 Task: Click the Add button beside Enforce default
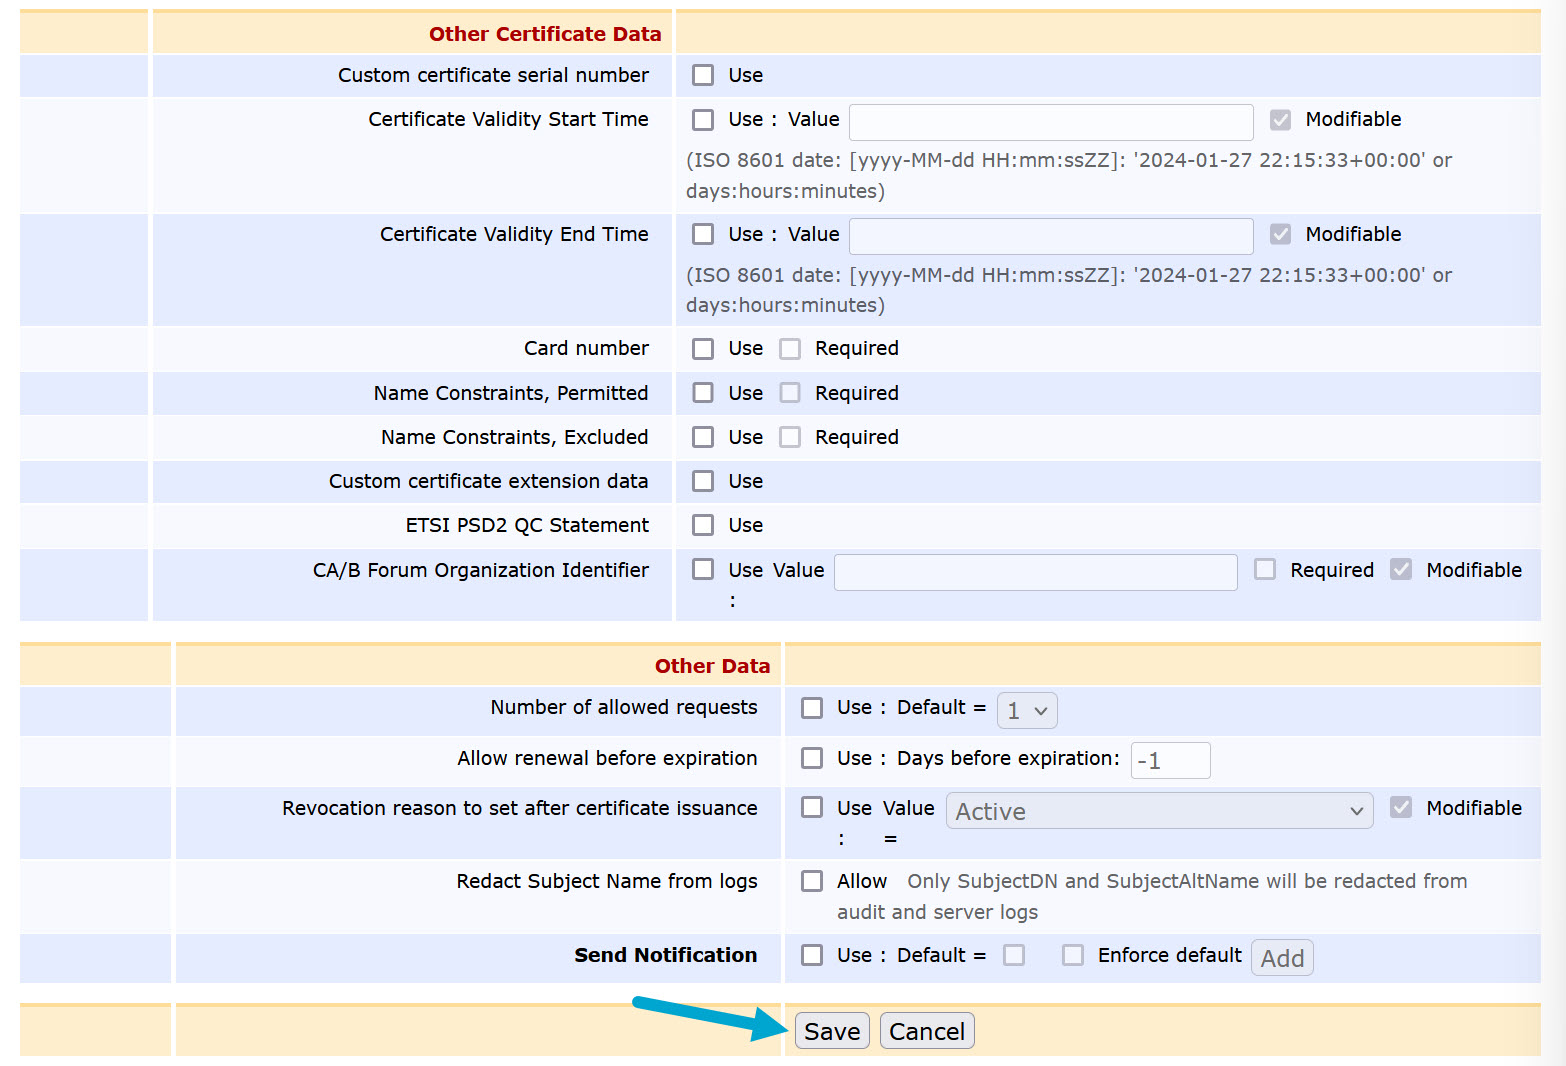click(1282, 958)
